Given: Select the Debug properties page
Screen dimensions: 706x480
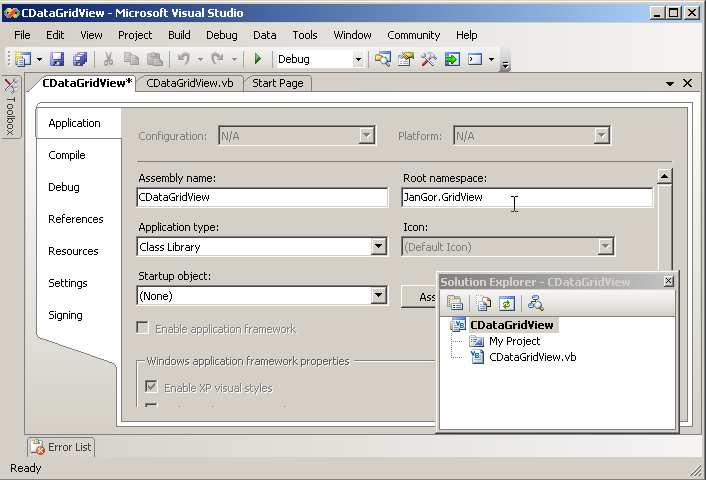Looking at the screenshot, I should point(64,187).
